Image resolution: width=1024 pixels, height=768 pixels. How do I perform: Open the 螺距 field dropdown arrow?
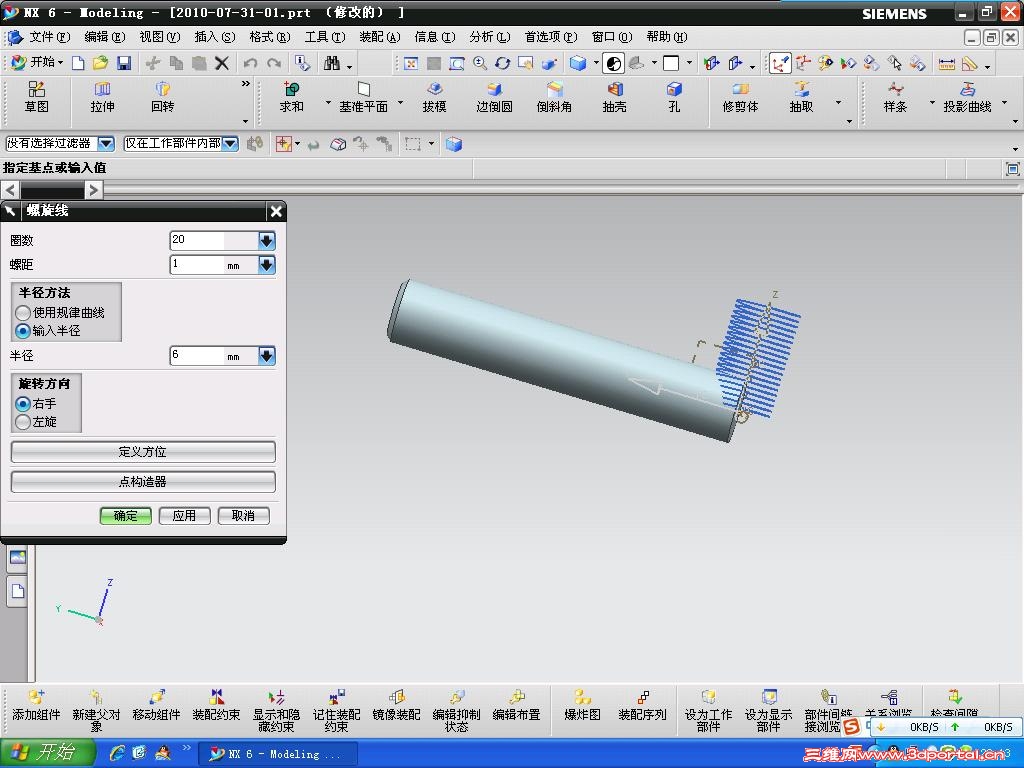[266, 264]
